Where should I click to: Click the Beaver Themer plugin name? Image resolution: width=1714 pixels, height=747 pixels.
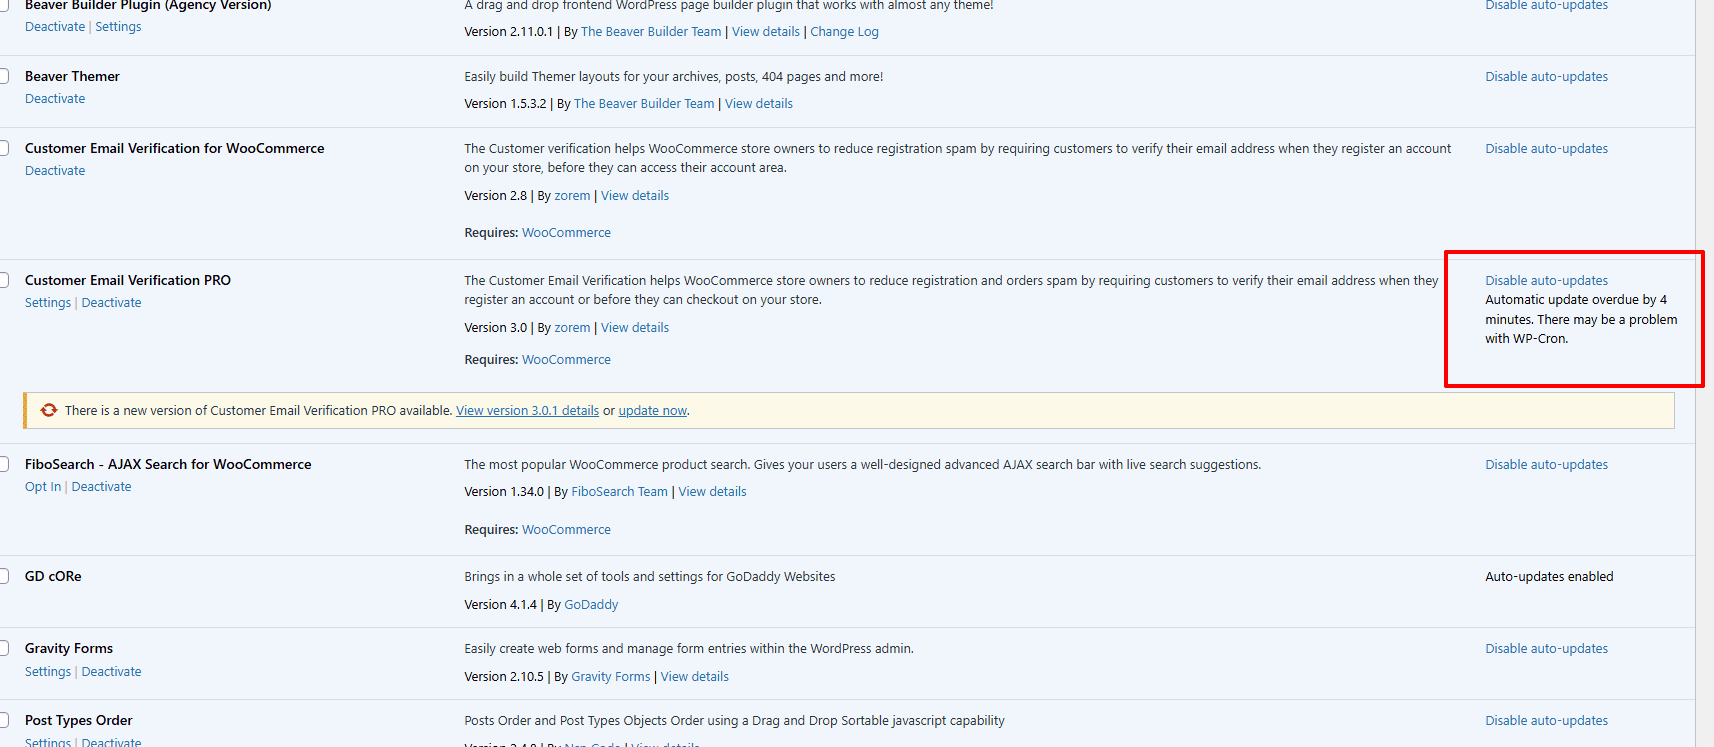click(x=72, y=76)
